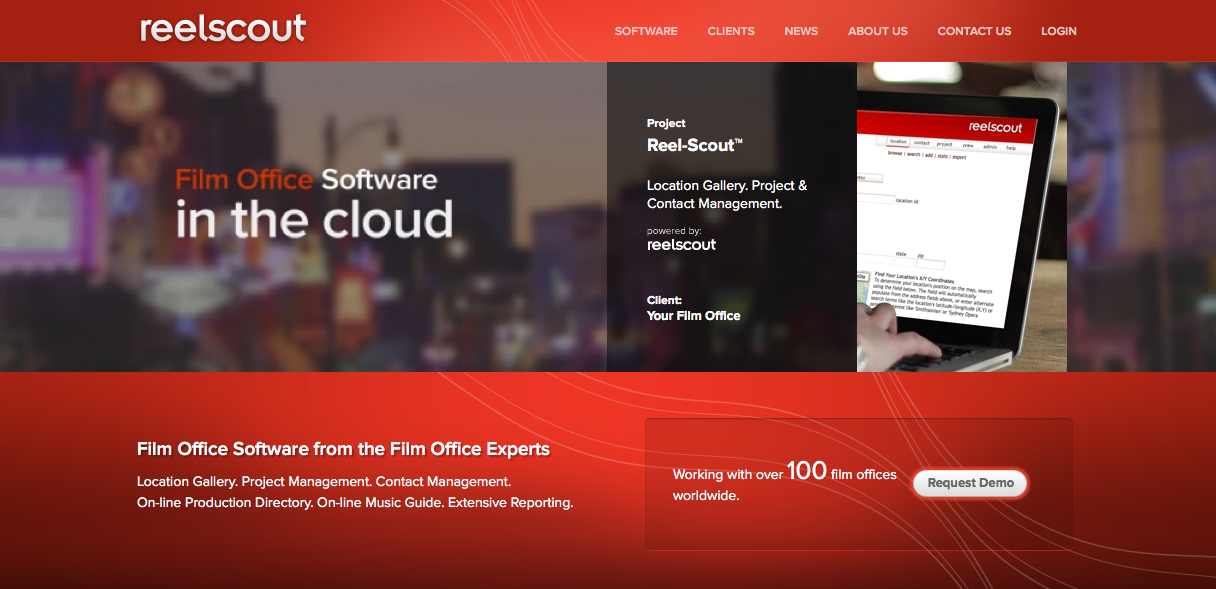The image size is (1216, 589).
Task: Click the laptop screenshot slide image
Action: (962, 217)
